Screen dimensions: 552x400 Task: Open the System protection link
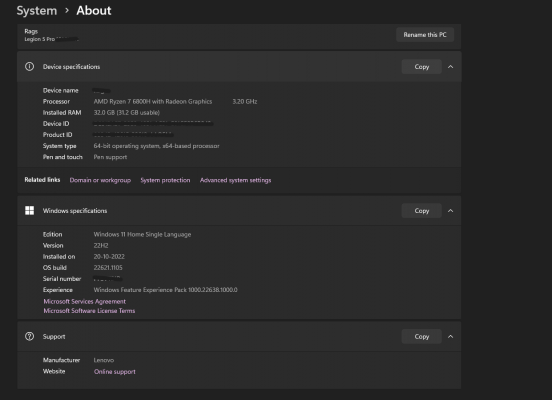165,180
